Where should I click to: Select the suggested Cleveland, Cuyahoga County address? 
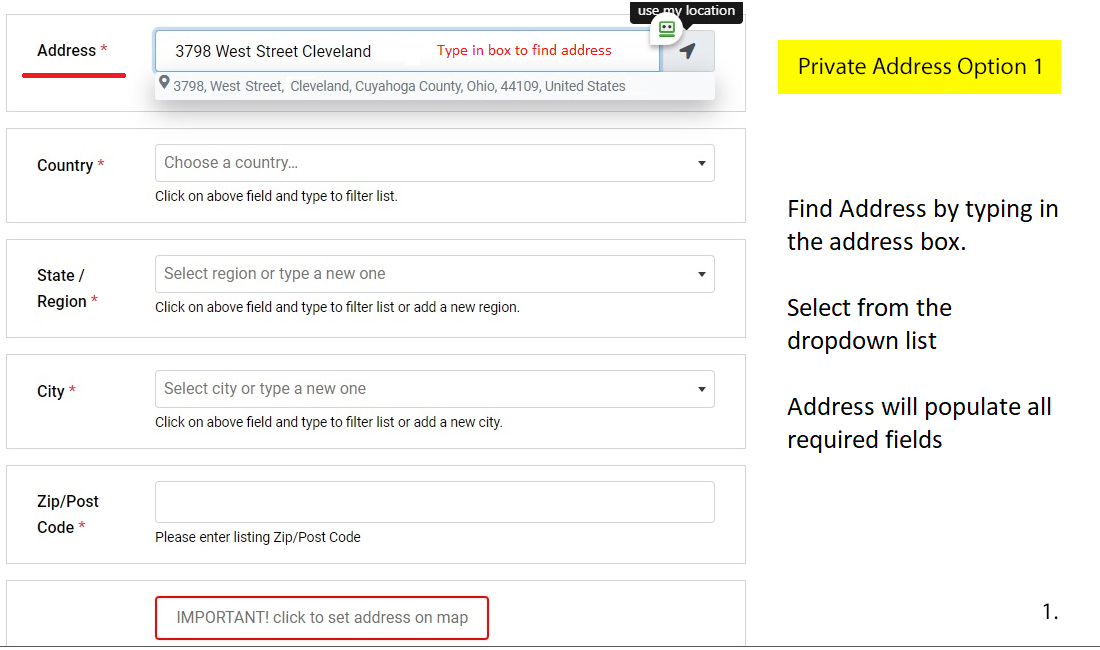399,86
